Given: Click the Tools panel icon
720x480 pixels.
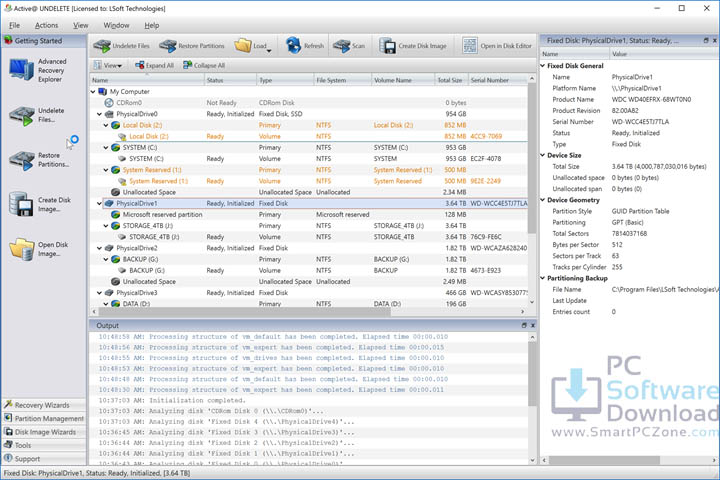Looking at the screenshot, I should pyautogui.click(x=8, y=445).
